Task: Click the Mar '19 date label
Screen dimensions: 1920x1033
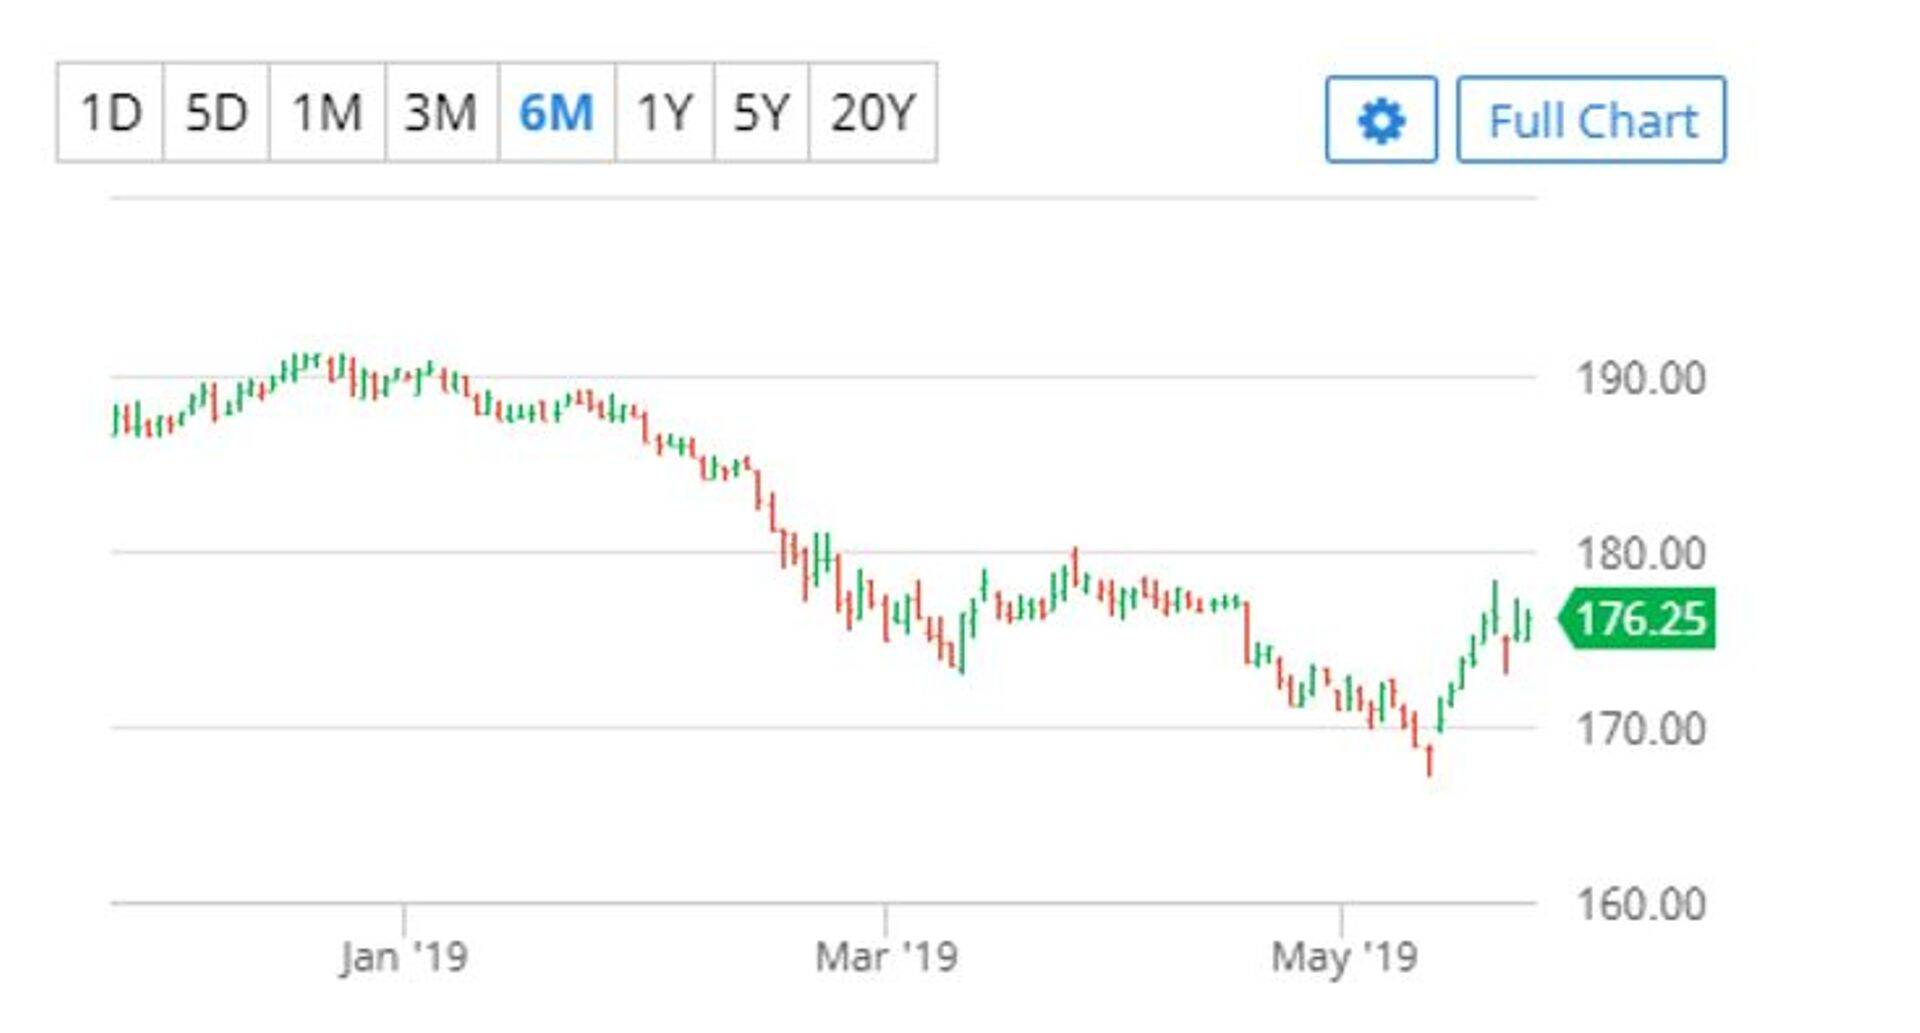Action: click(x=886, y=957)
